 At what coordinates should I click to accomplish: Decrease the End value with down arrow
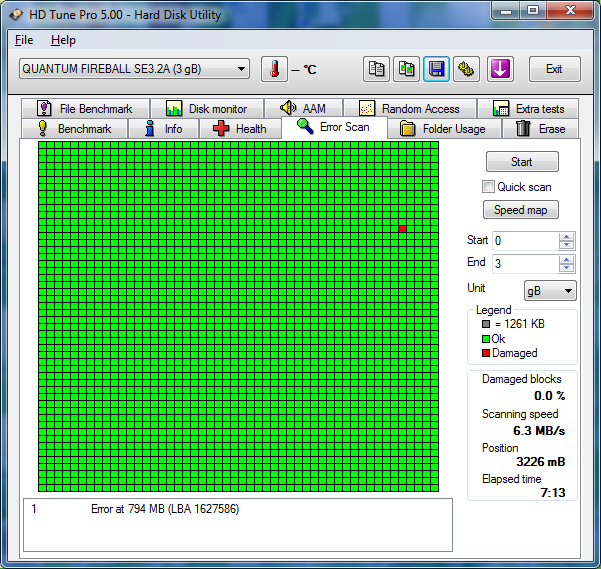567,269
